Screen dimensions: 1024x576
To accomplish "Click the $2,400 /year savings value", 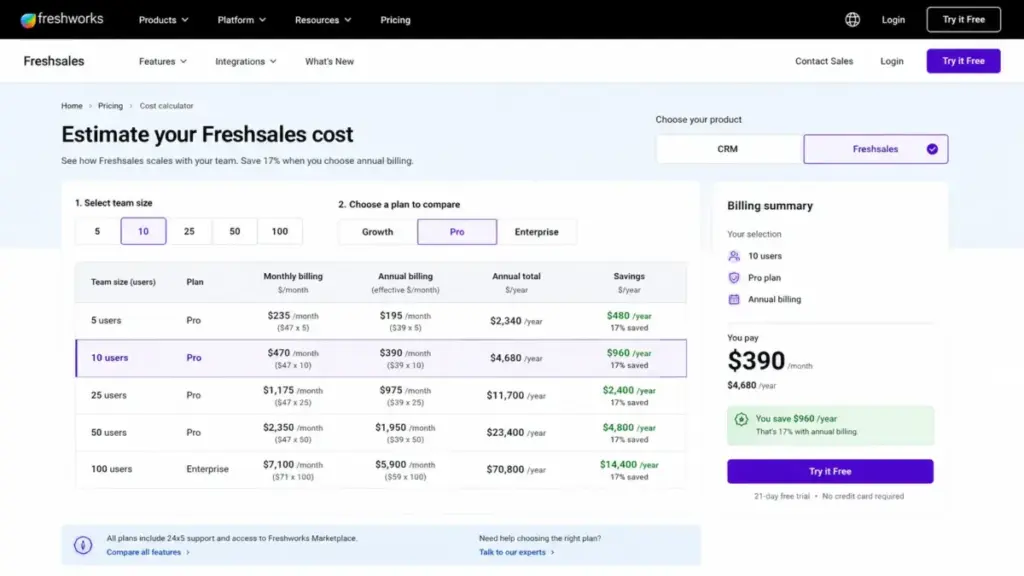I will (629, 391).
